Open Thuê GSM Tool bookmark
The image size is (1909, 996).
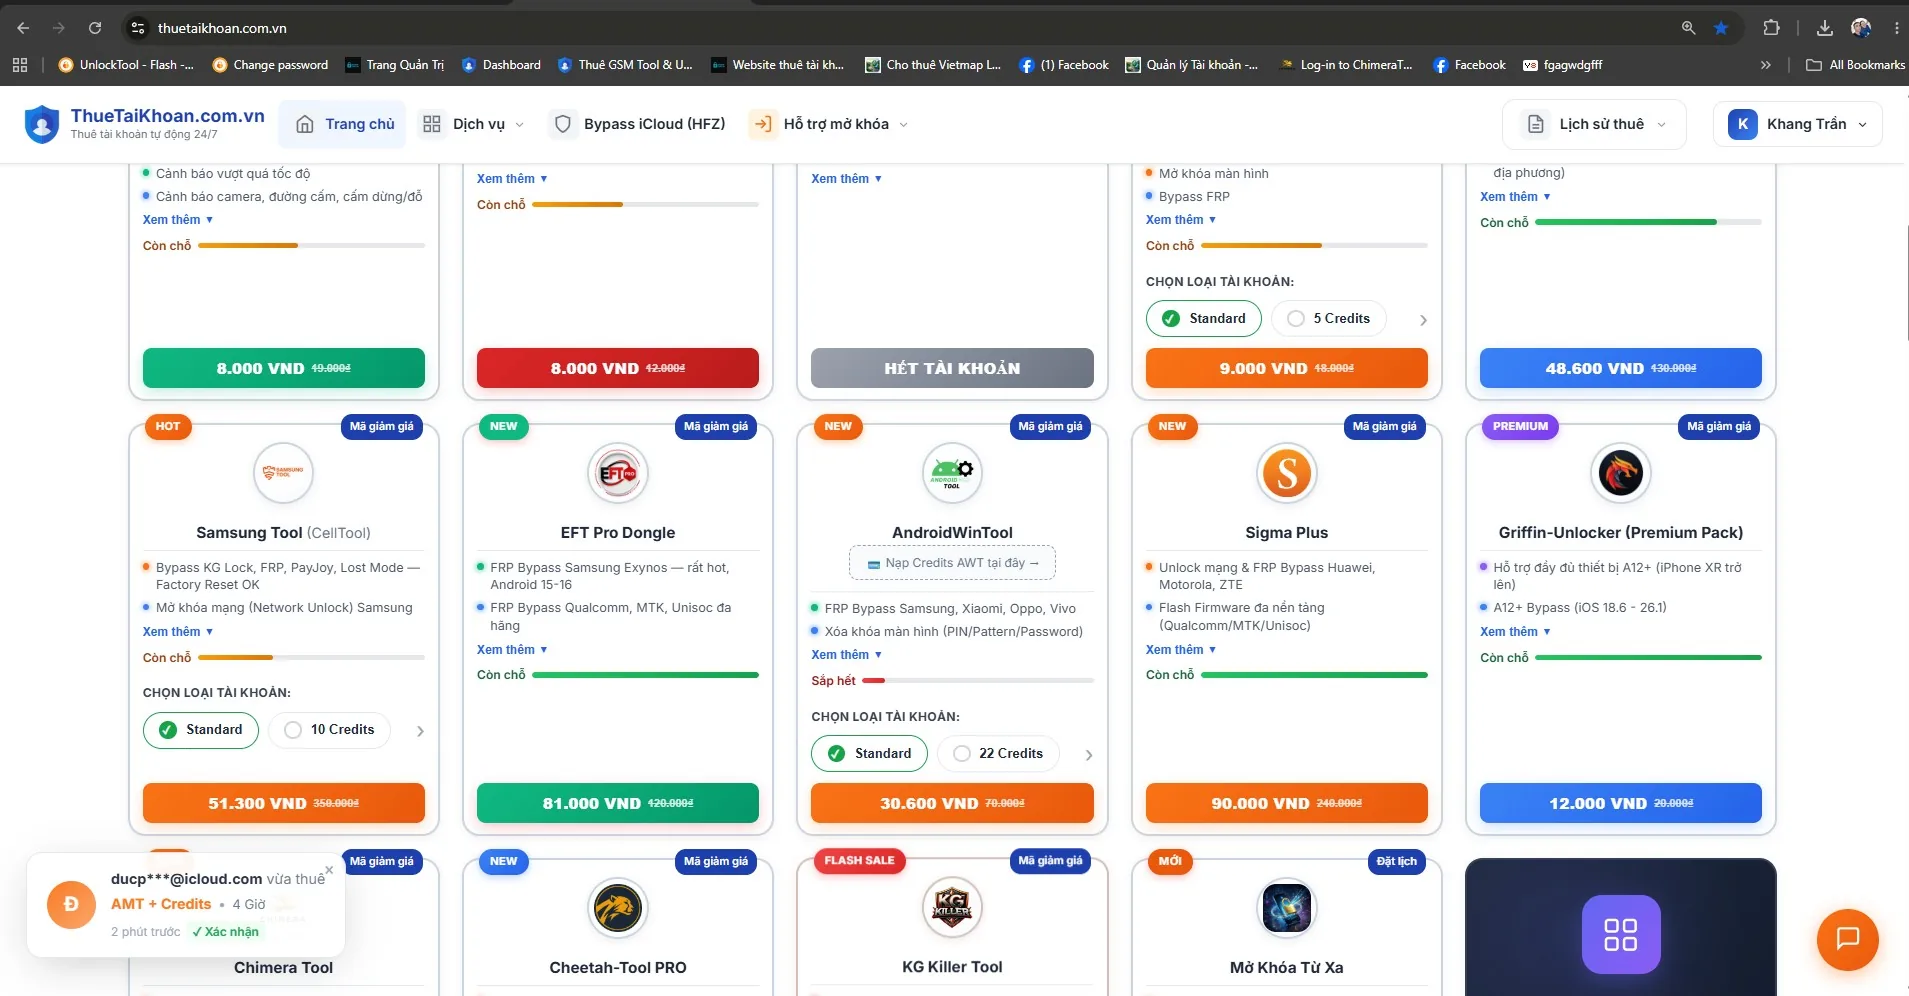(x=625, y=65)
